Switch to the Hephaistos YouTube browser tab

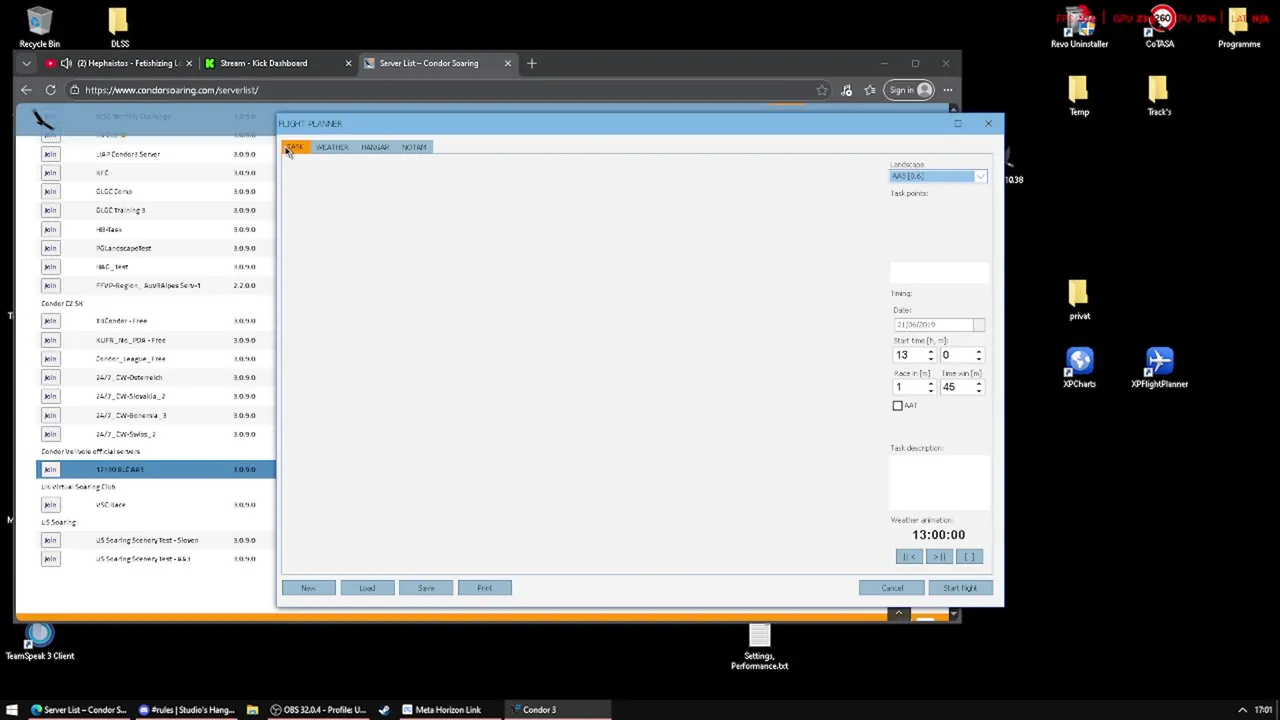(119, 63)
